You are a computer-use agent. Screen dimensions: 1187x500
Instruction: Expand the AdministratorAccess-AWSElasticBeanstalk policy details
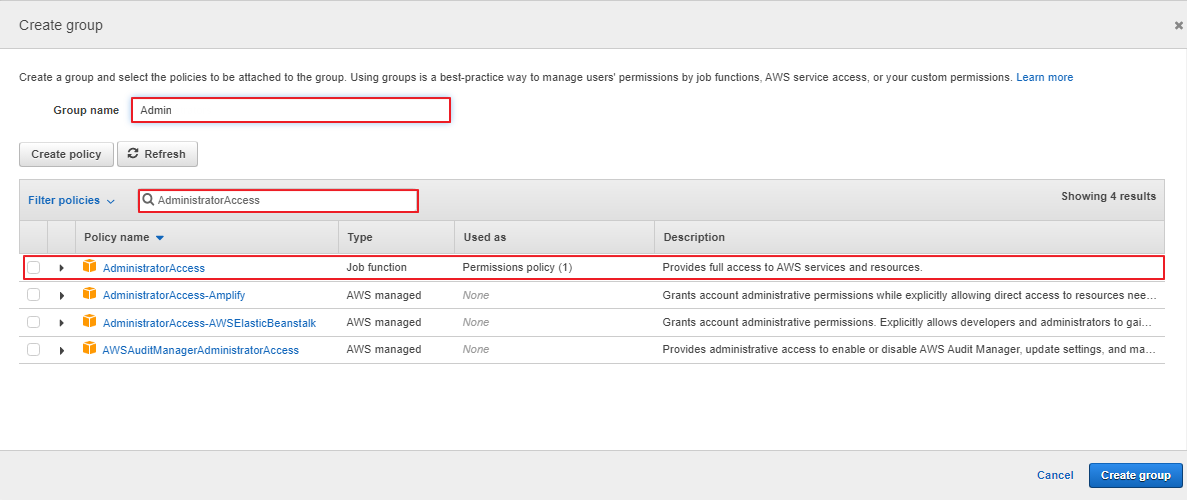point(61,323)
